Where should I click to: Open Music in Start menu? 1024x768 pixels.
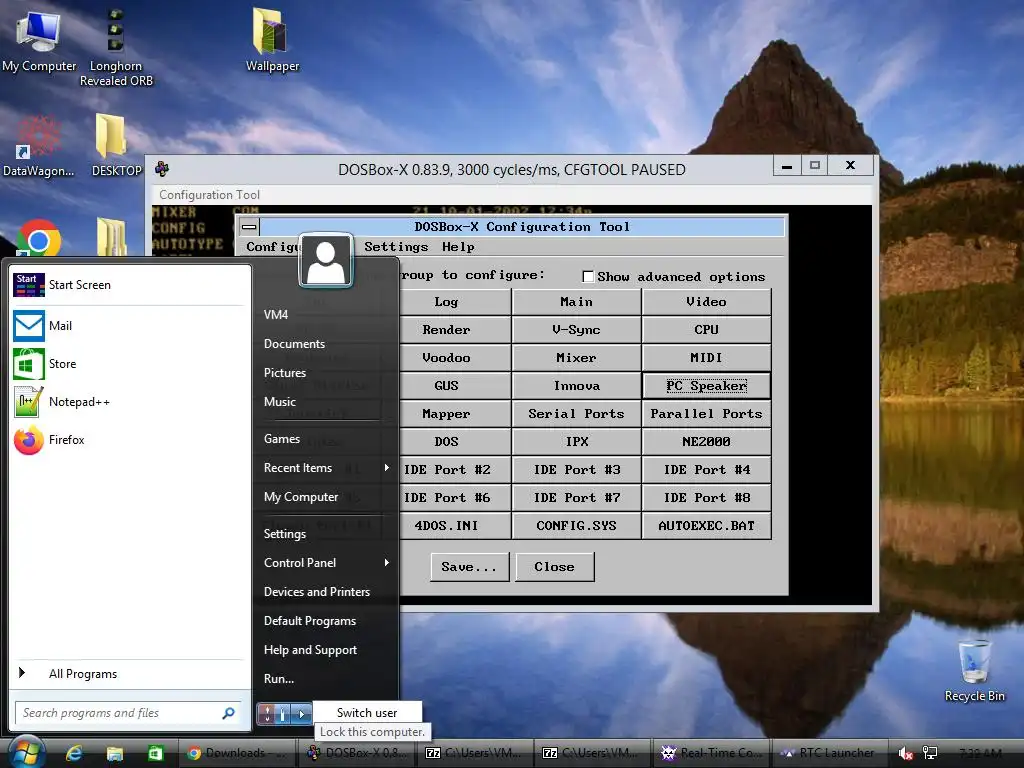point(280,402)
